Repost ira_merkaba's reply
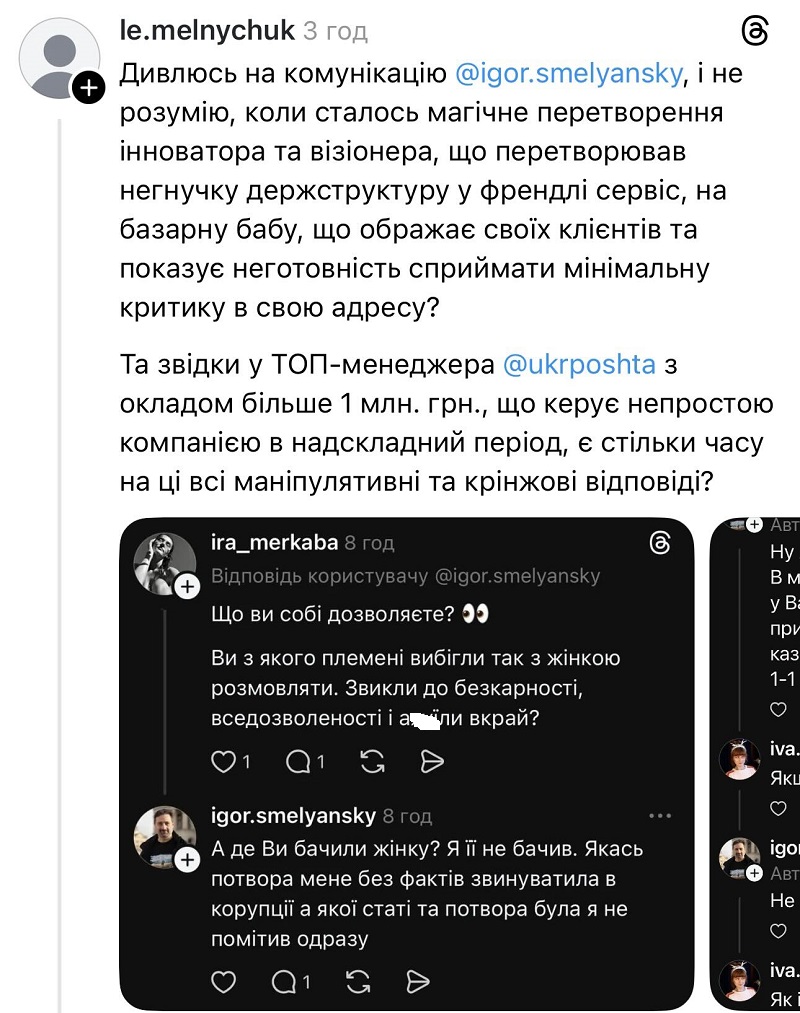Image resolution: width=800 pixels, height=1013 pixels. coord(372,762)
